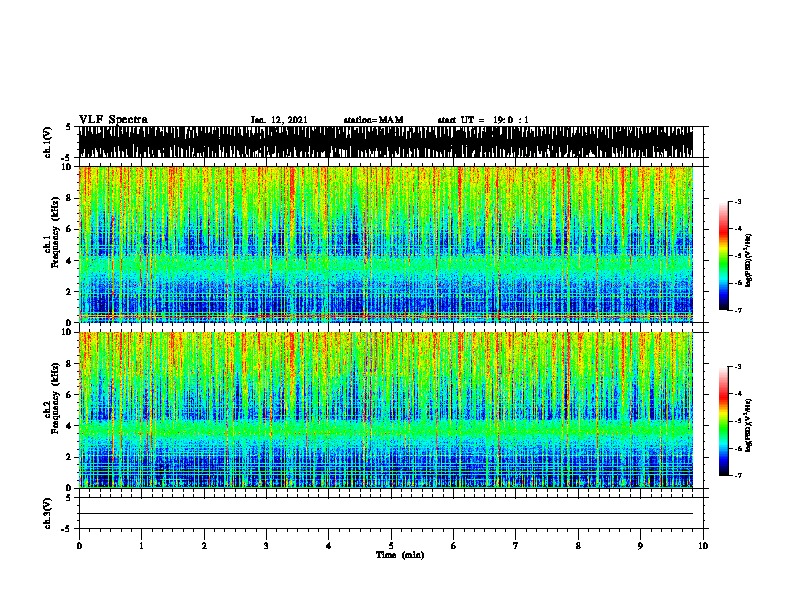Click the time axis tick label "2"
The height and width of the screenshot is (612, 792).
coord(204,546)
